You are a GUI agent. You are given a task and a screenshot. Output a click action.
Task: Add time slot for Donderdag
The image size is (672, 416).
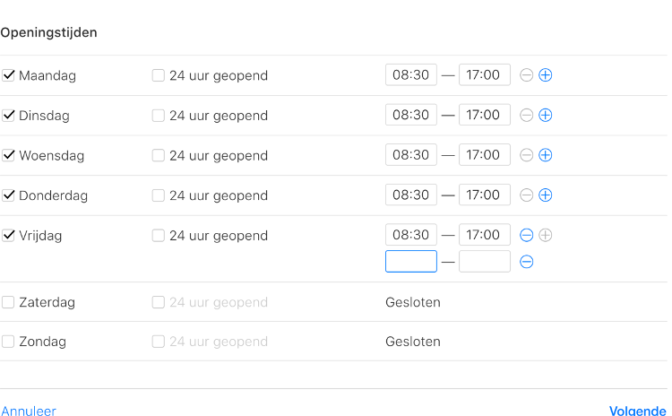click(x=546, y=195)
